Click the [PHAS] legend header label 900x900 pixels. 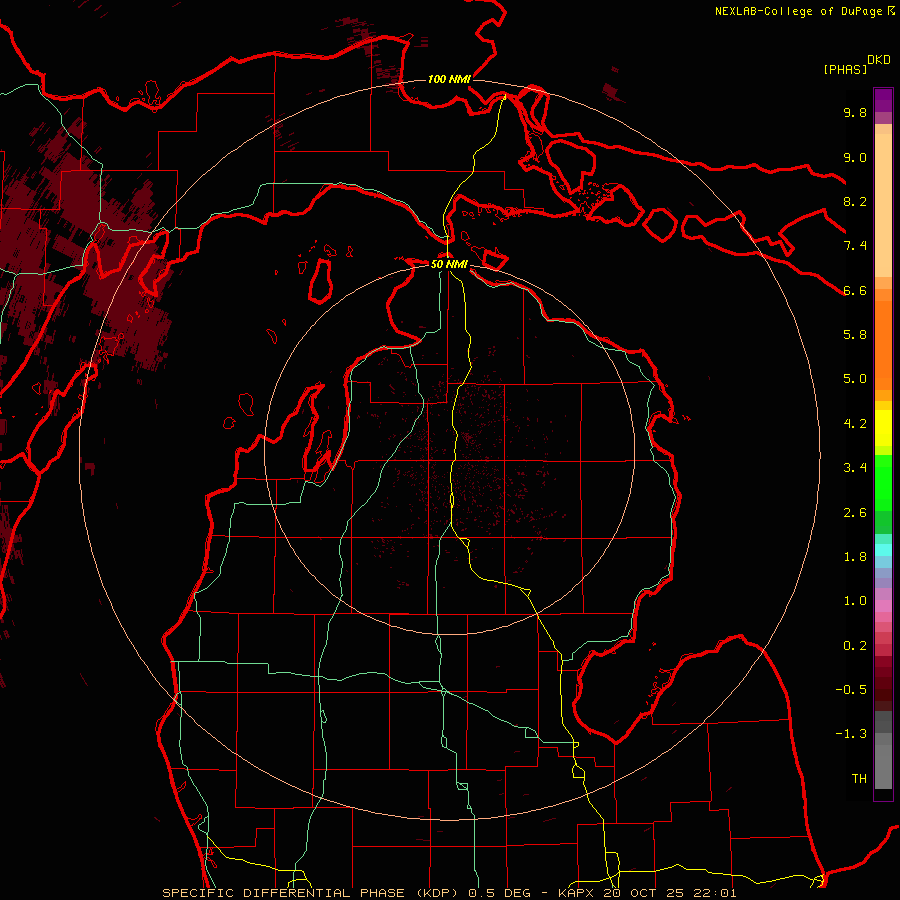tap(845, 69)
